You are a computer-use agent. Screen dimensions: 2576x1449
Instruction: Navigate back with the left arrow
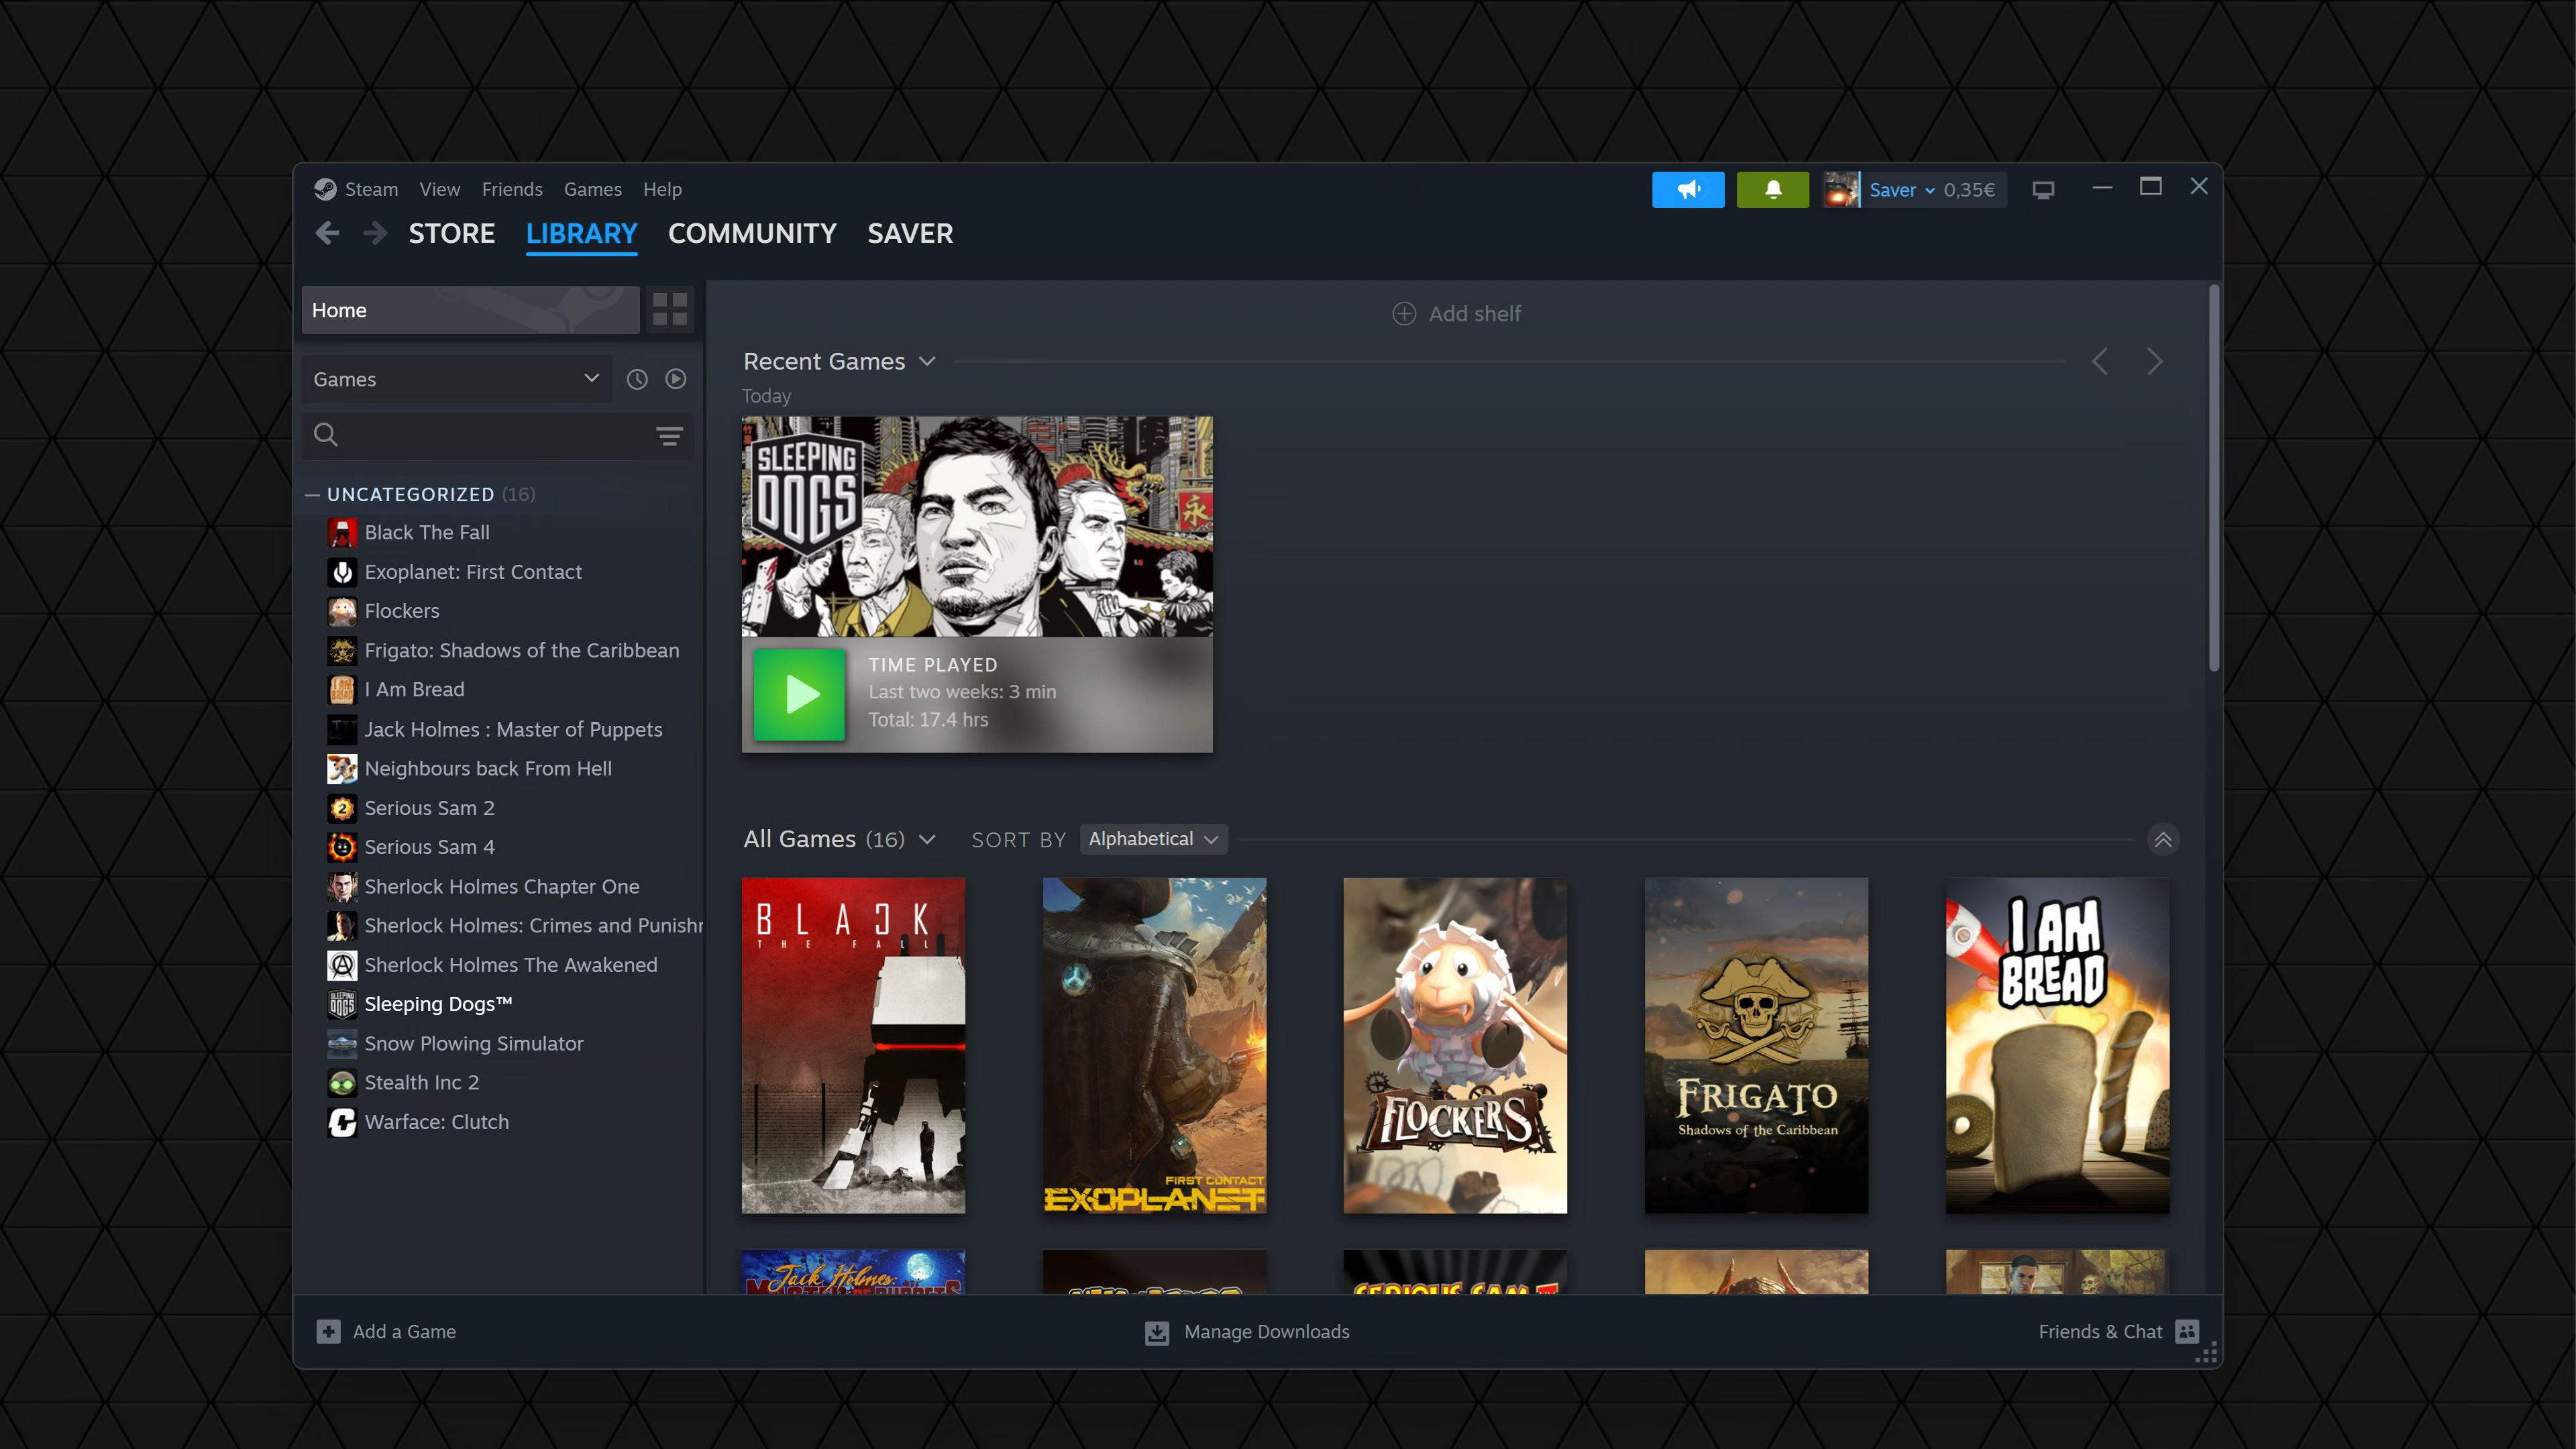pyautogui.click(x=327, y=233)
